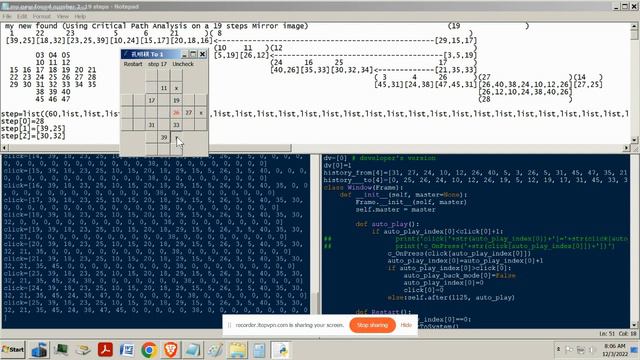
Task: Select the red puzzle cell 26
Action: point(176,112)
